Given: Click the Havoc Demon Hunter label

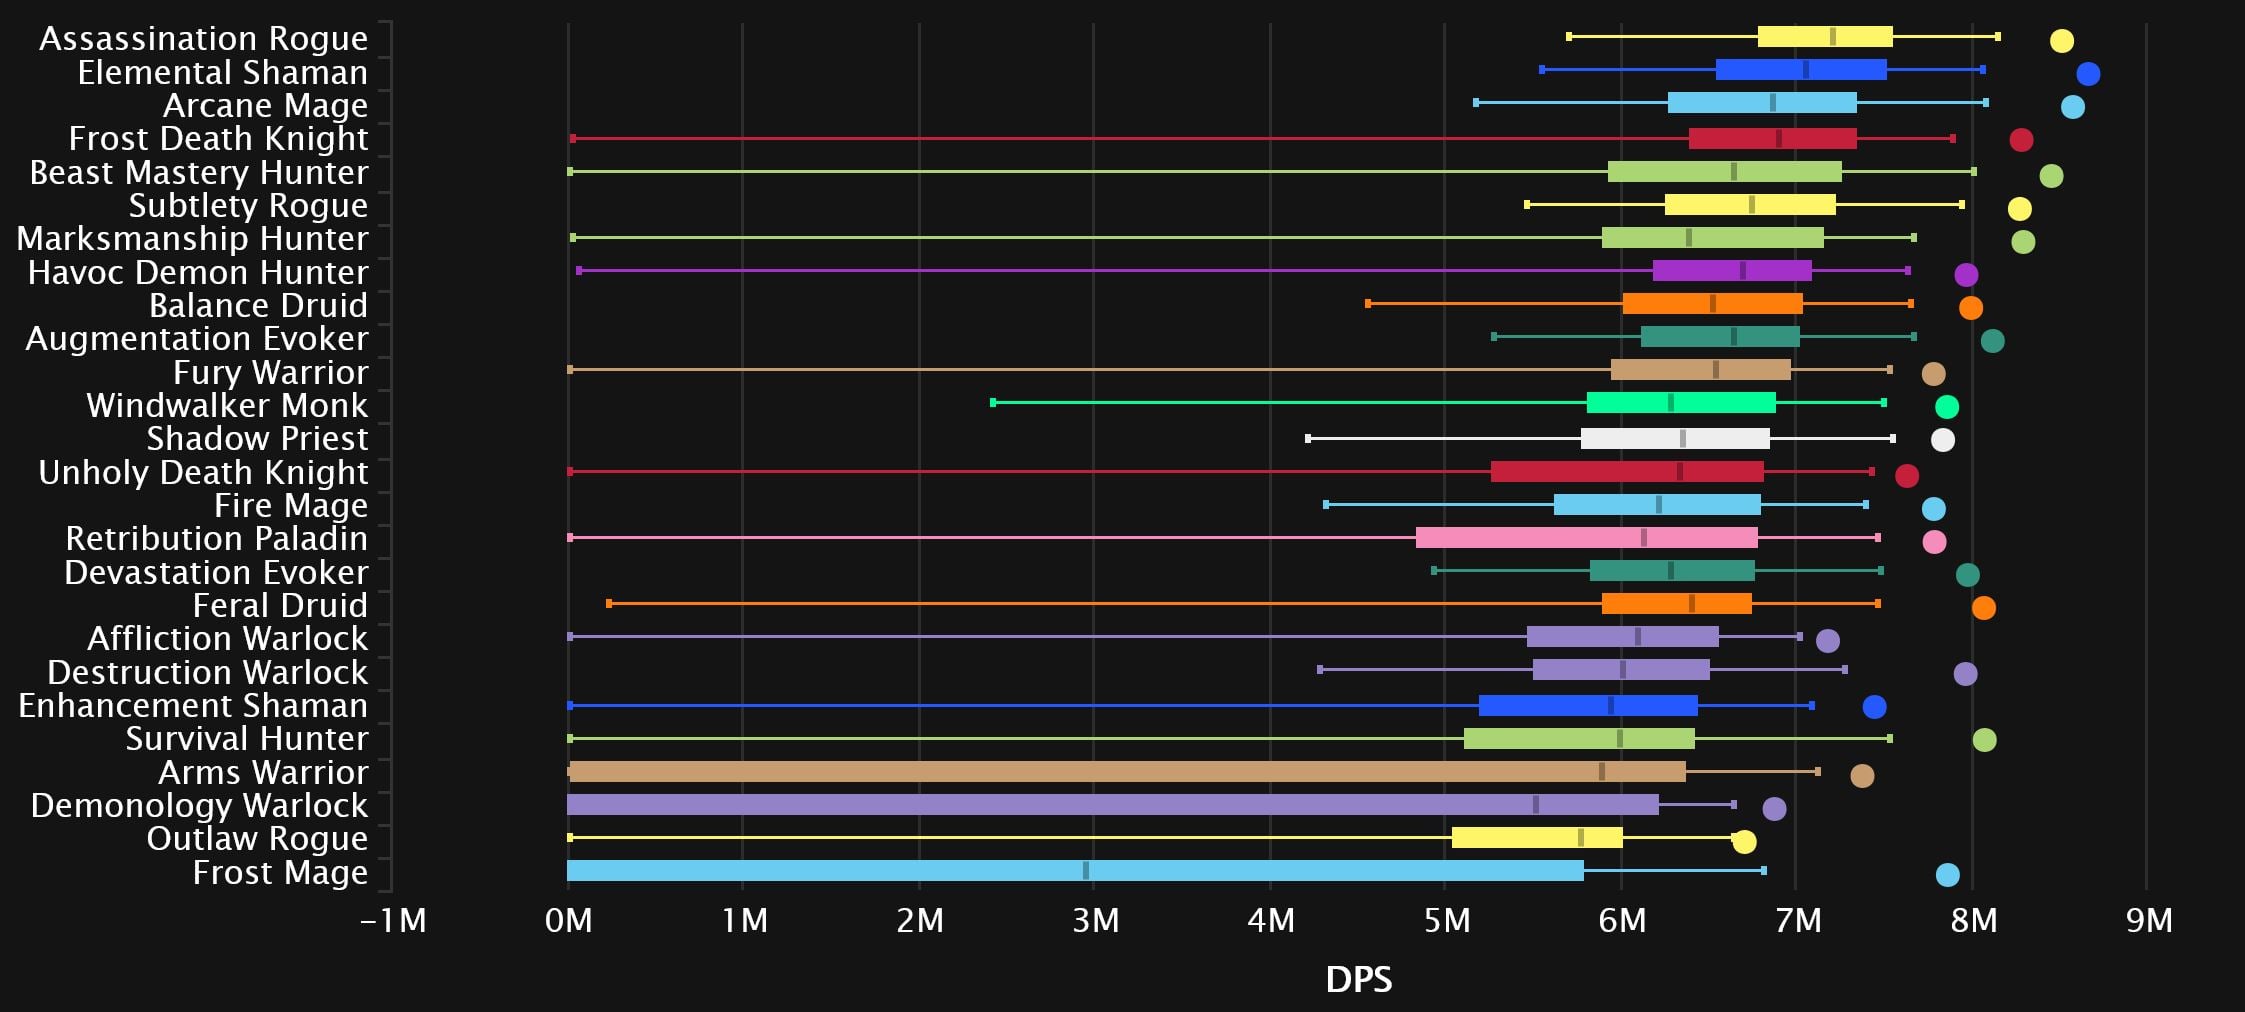Looking at the screenshot, I should (198, 272).
